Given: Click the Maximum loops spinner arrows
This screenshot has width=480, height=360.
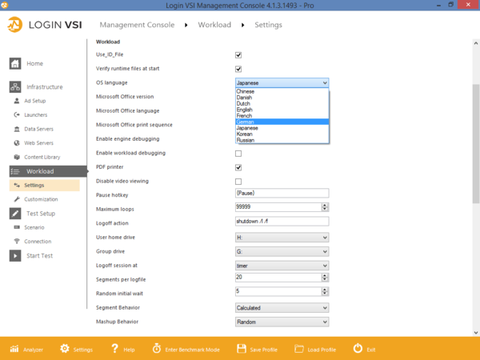Looking at the screenshot, I should 325,207.
